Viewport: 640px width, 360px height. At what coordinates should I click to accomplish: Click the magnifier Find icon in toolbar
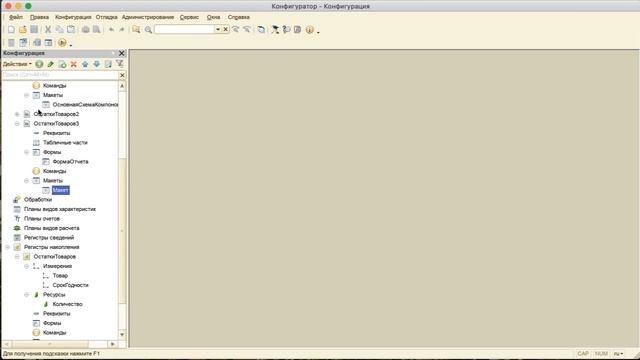point(148,29)
